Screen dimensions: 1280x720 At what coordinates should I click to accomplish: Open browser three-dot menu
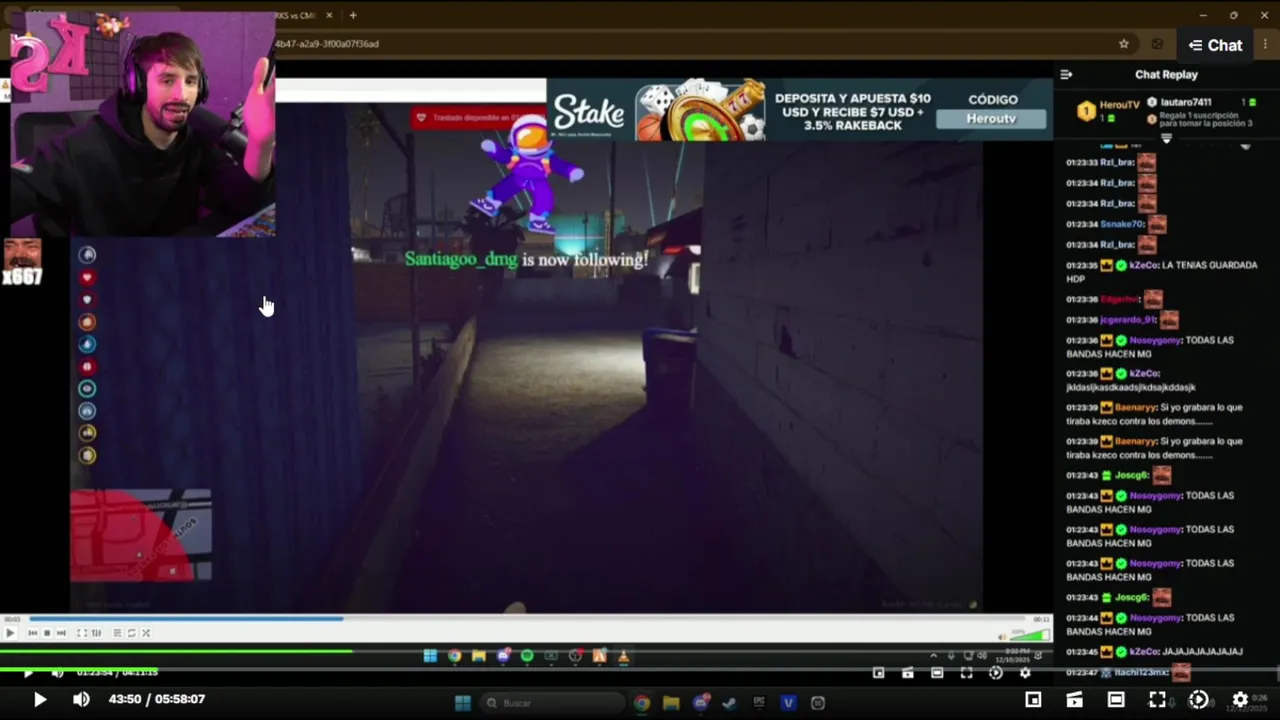click(x=1266, y=44)
